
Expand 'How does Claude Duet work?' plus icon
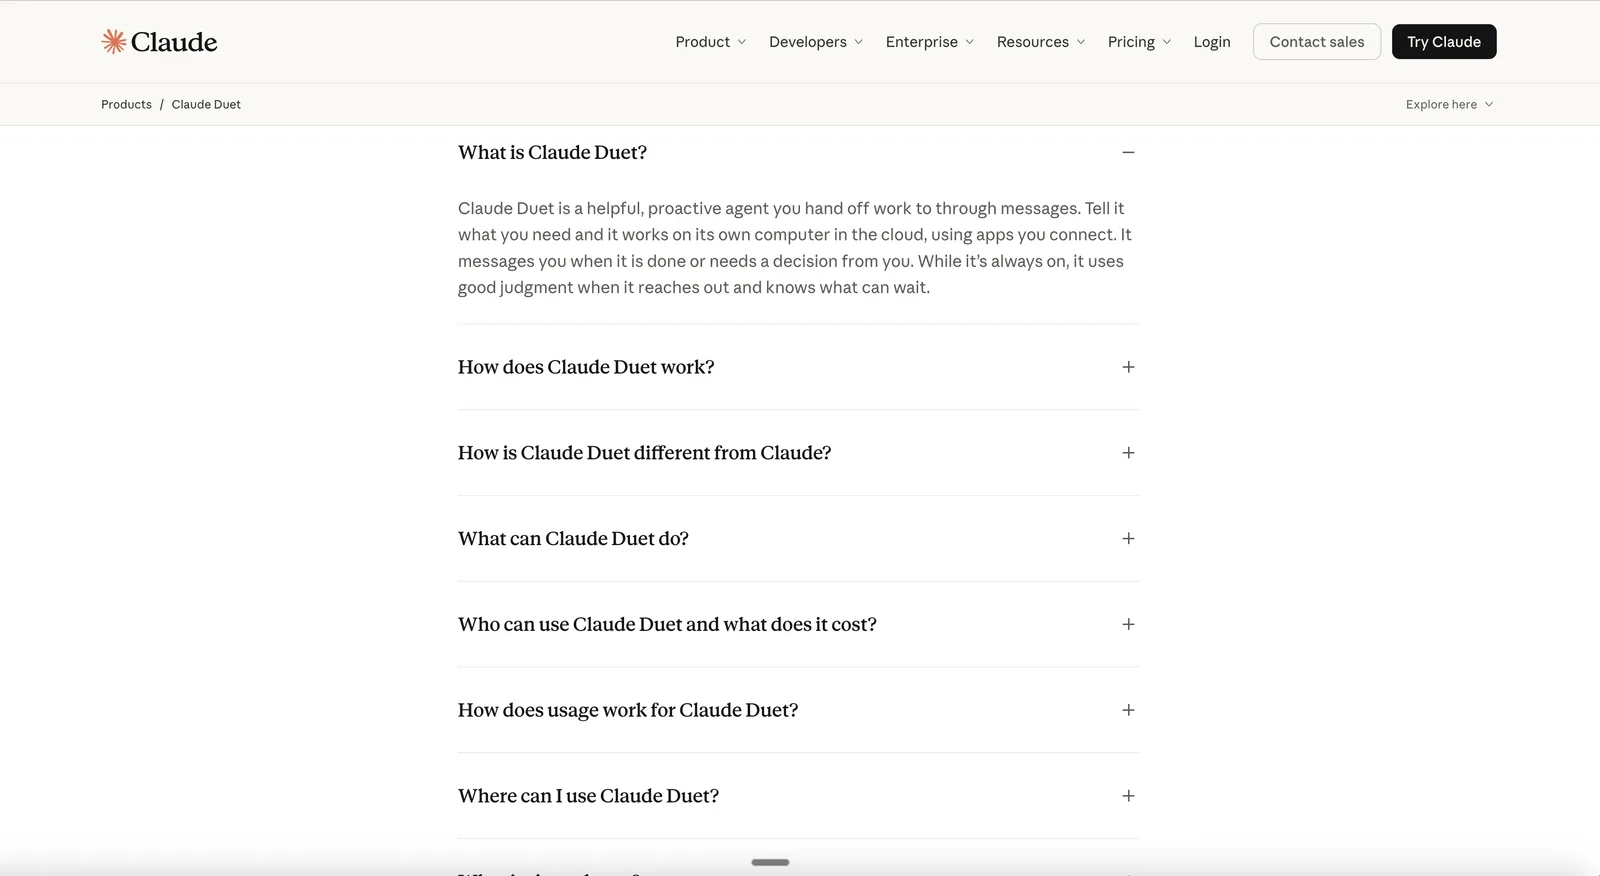click(x=1128, y=367)
